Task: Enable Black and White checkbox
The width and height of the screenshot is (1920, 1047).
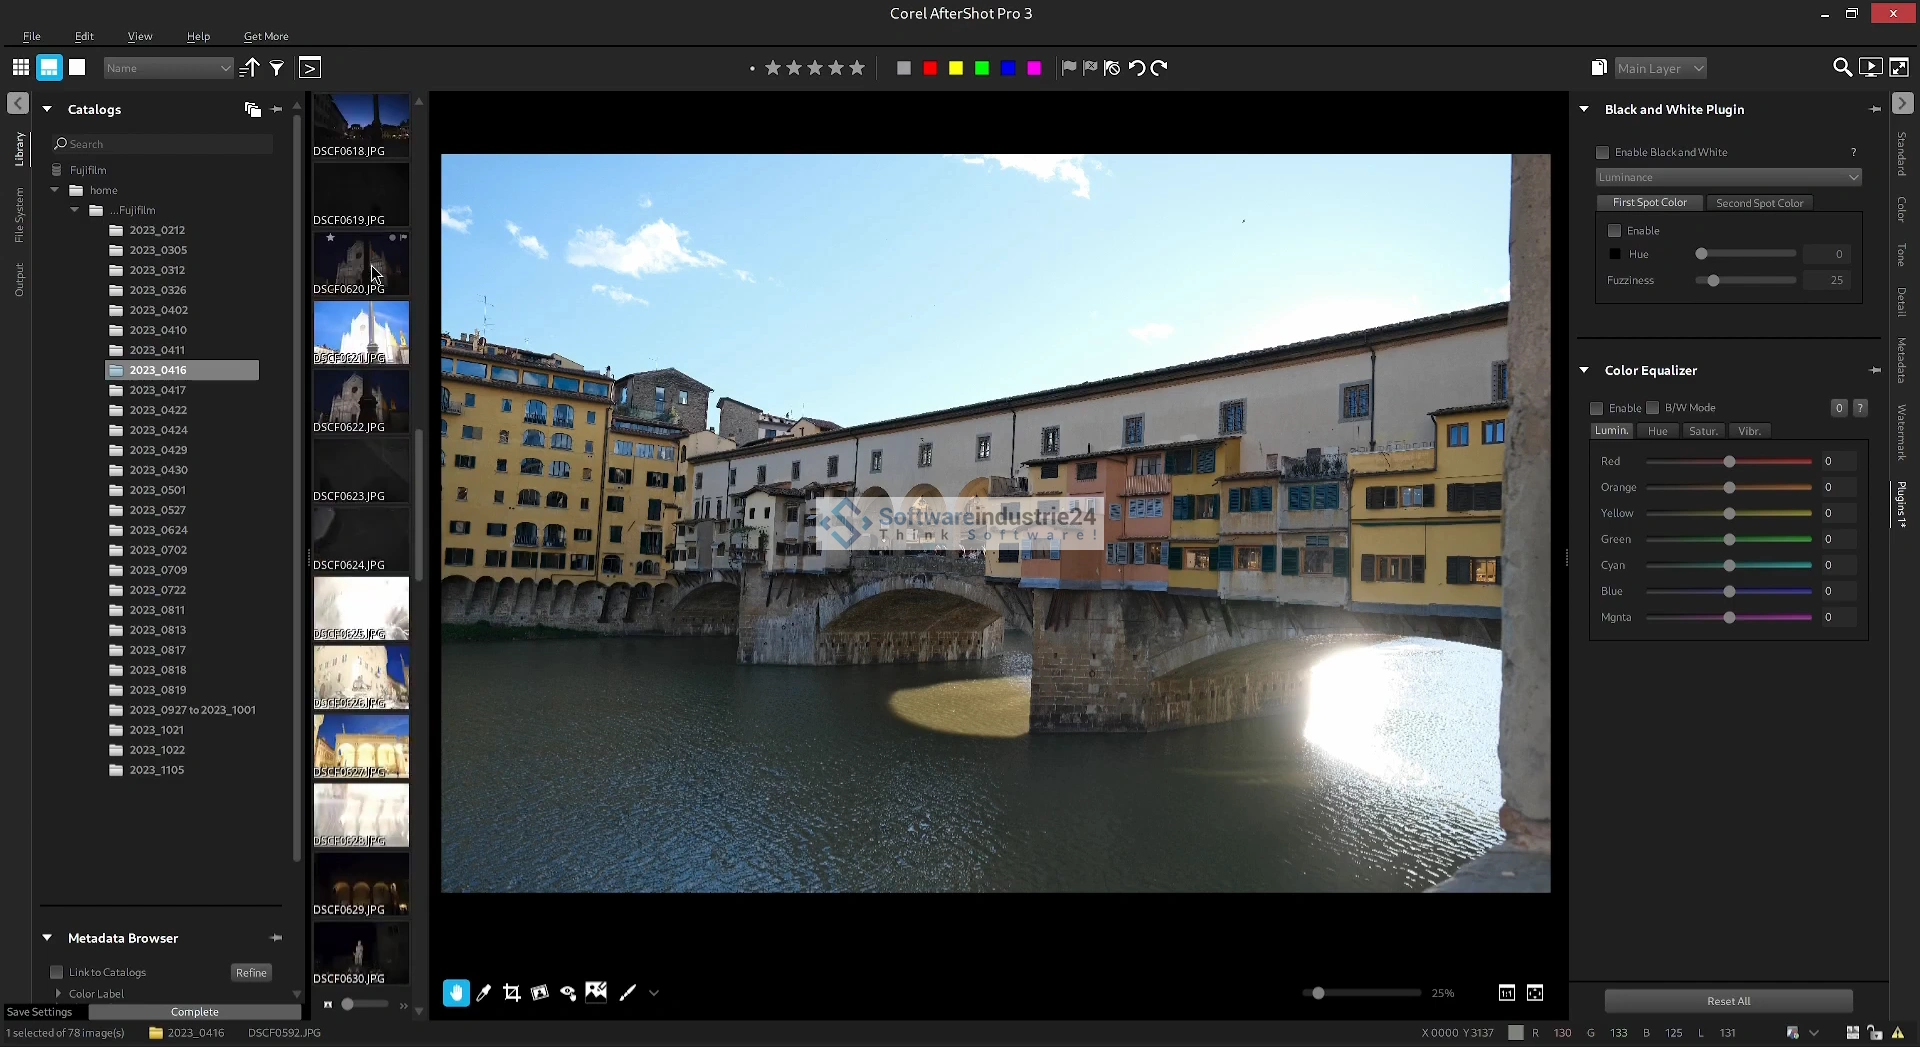Action: coord(1603,153)
